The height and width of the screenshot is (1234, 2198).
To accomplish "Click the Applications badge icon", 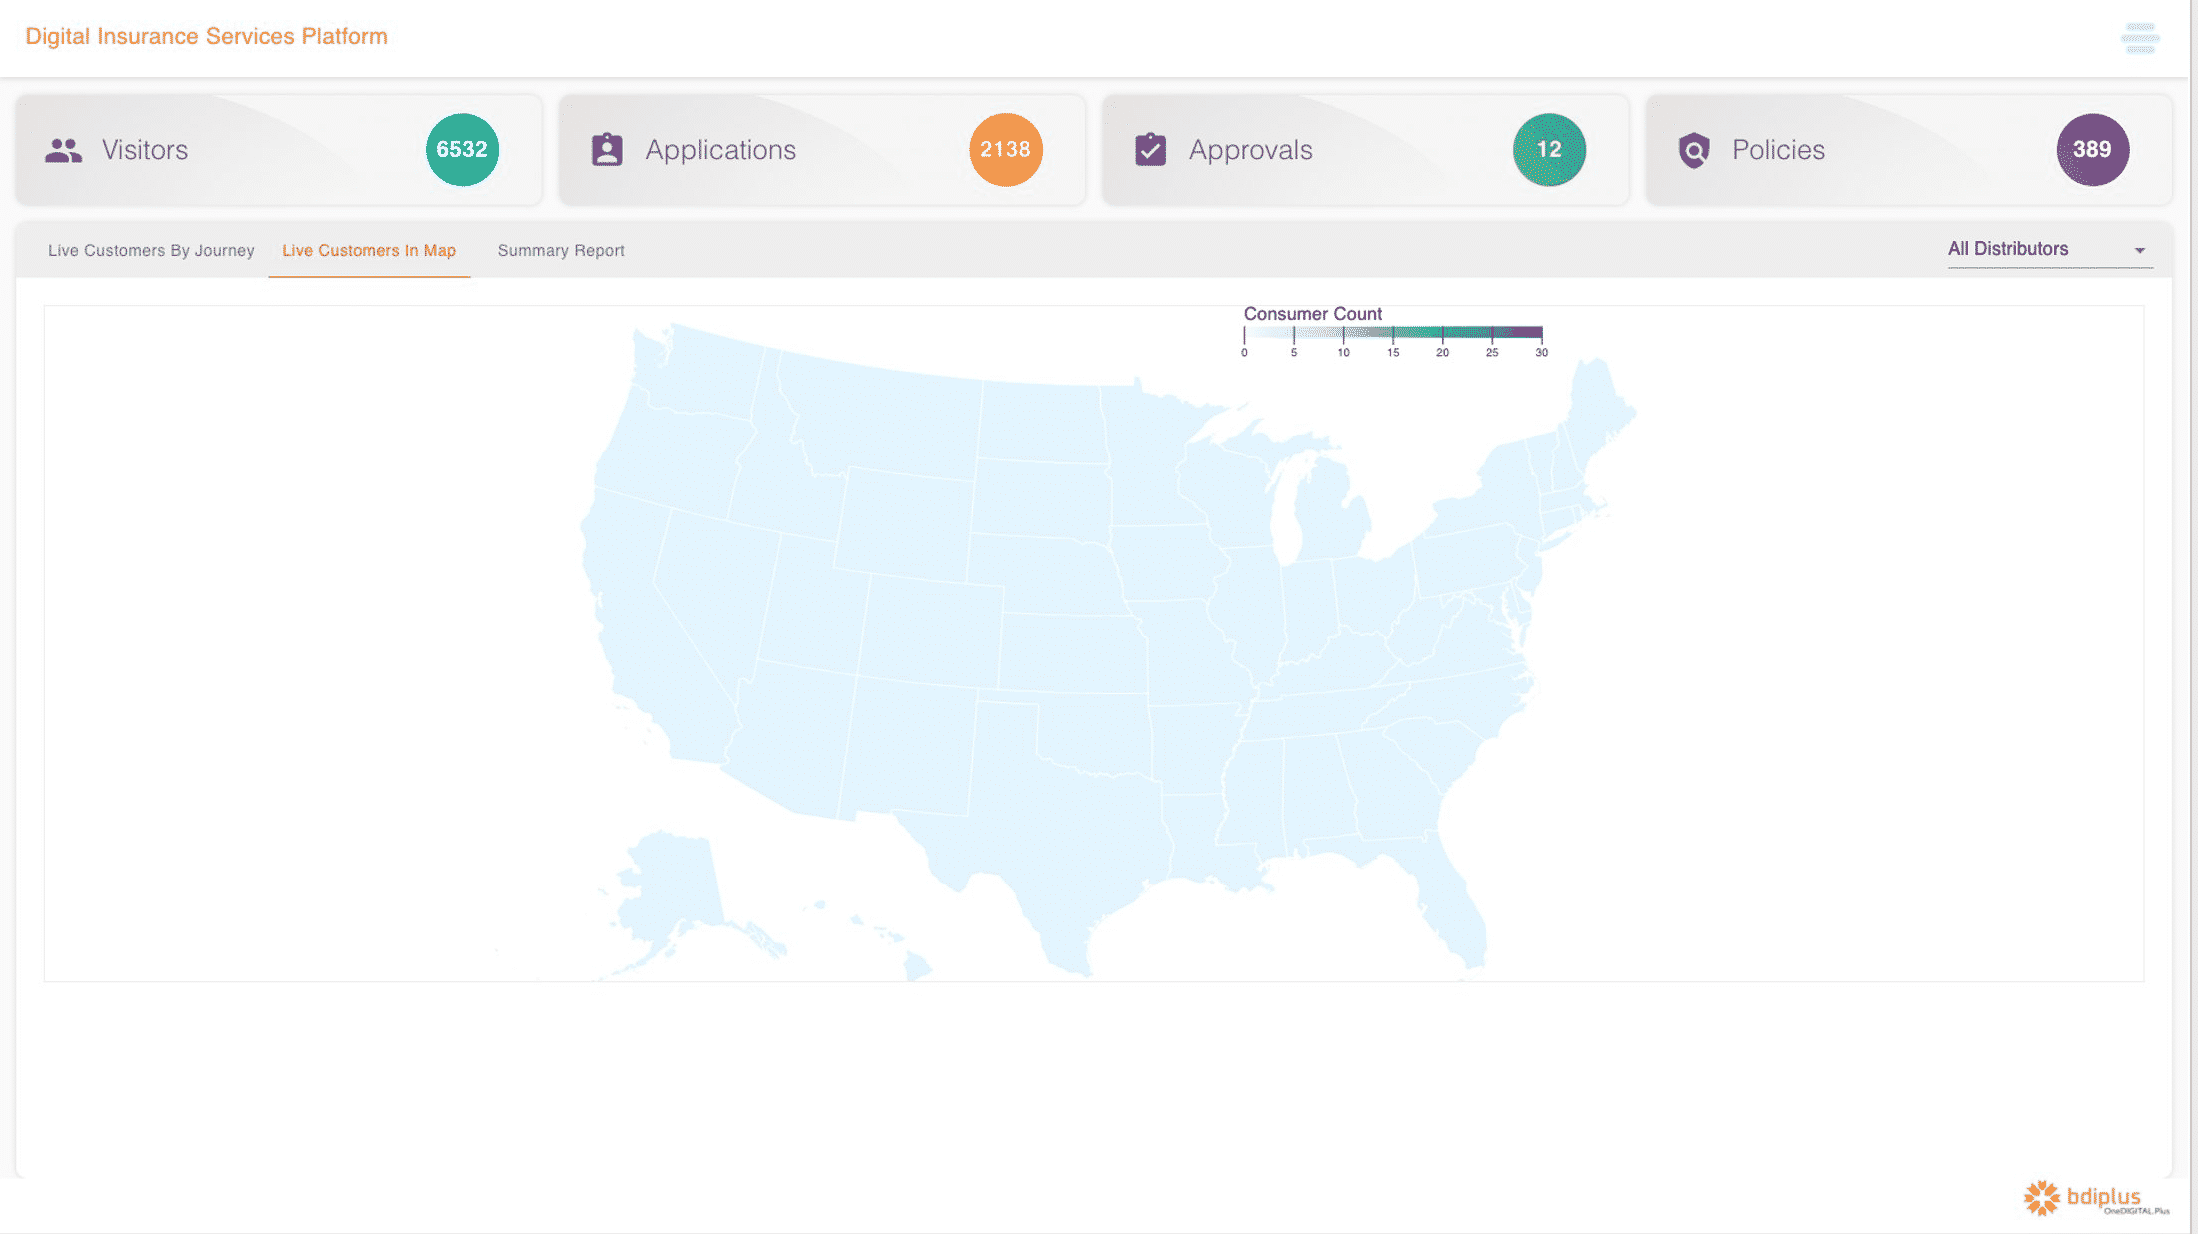I will pos(607,150).
